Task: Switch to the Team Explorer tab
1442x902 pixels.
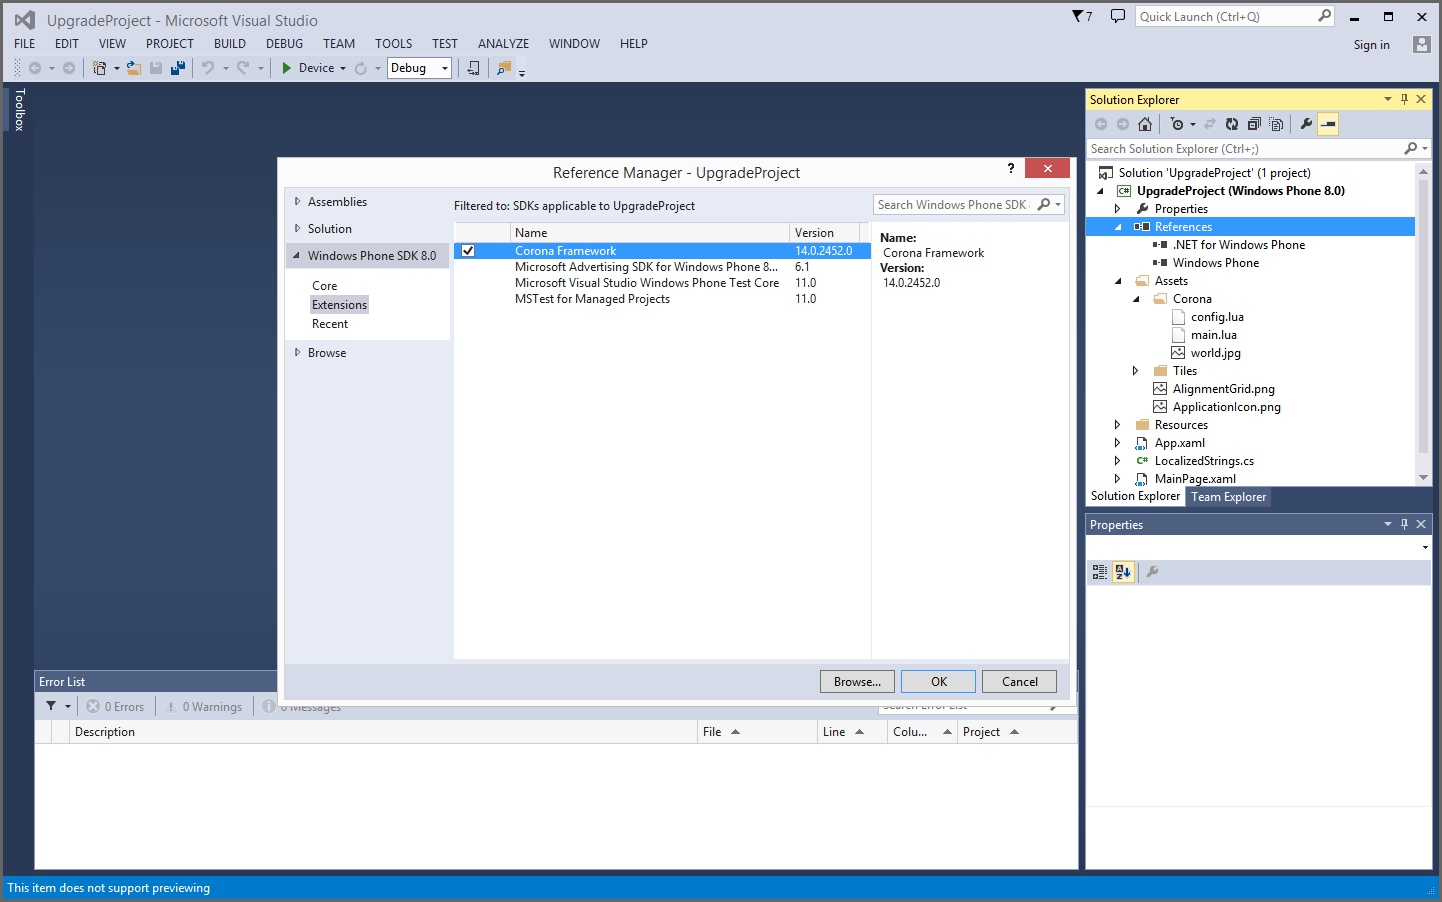Action: click(1228, 497)
